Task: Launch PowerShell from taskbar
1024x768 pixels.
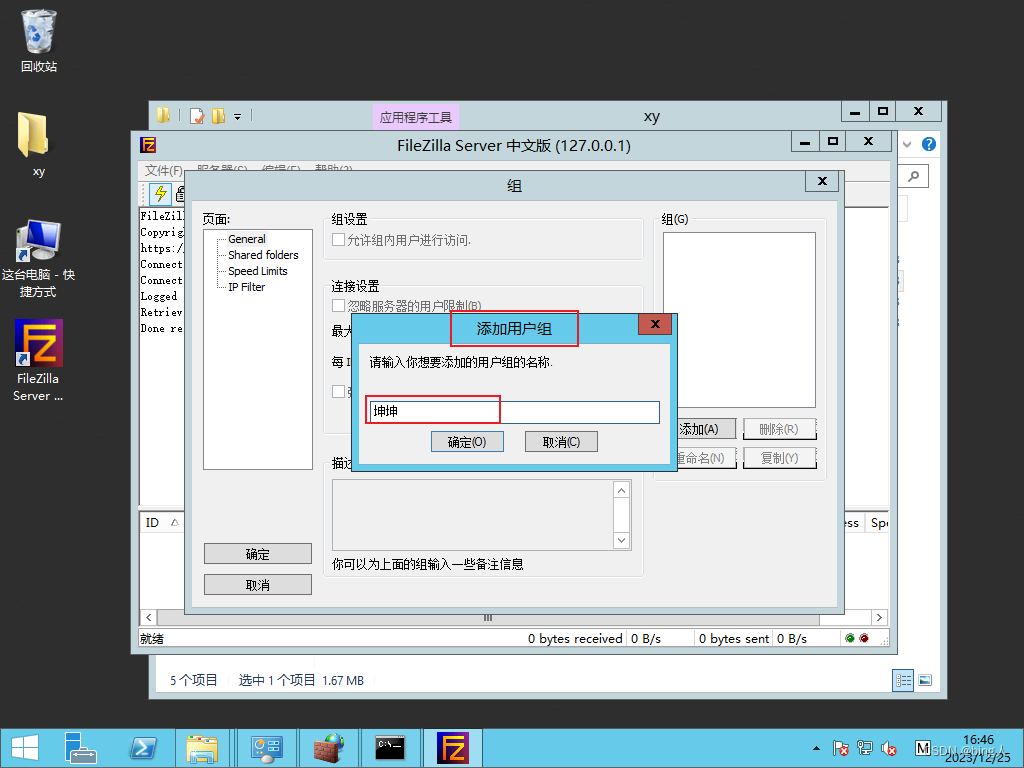Action: tap(142, 748)
